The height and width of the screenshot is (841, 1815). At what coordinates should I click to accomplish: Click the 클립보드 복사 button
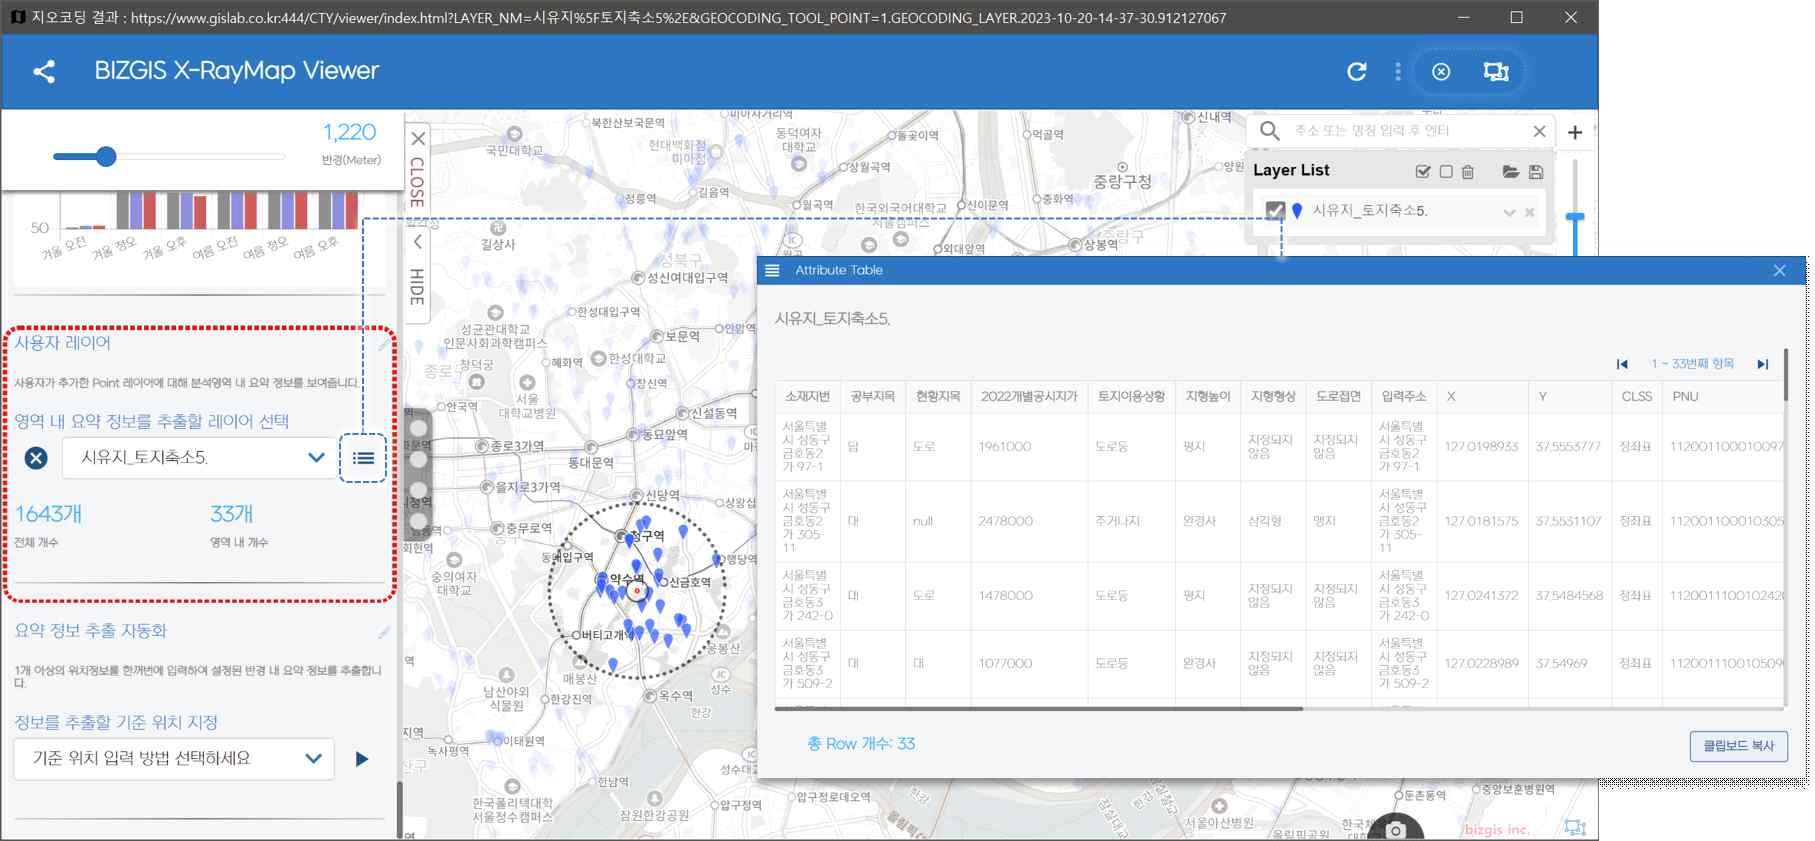1739,746
